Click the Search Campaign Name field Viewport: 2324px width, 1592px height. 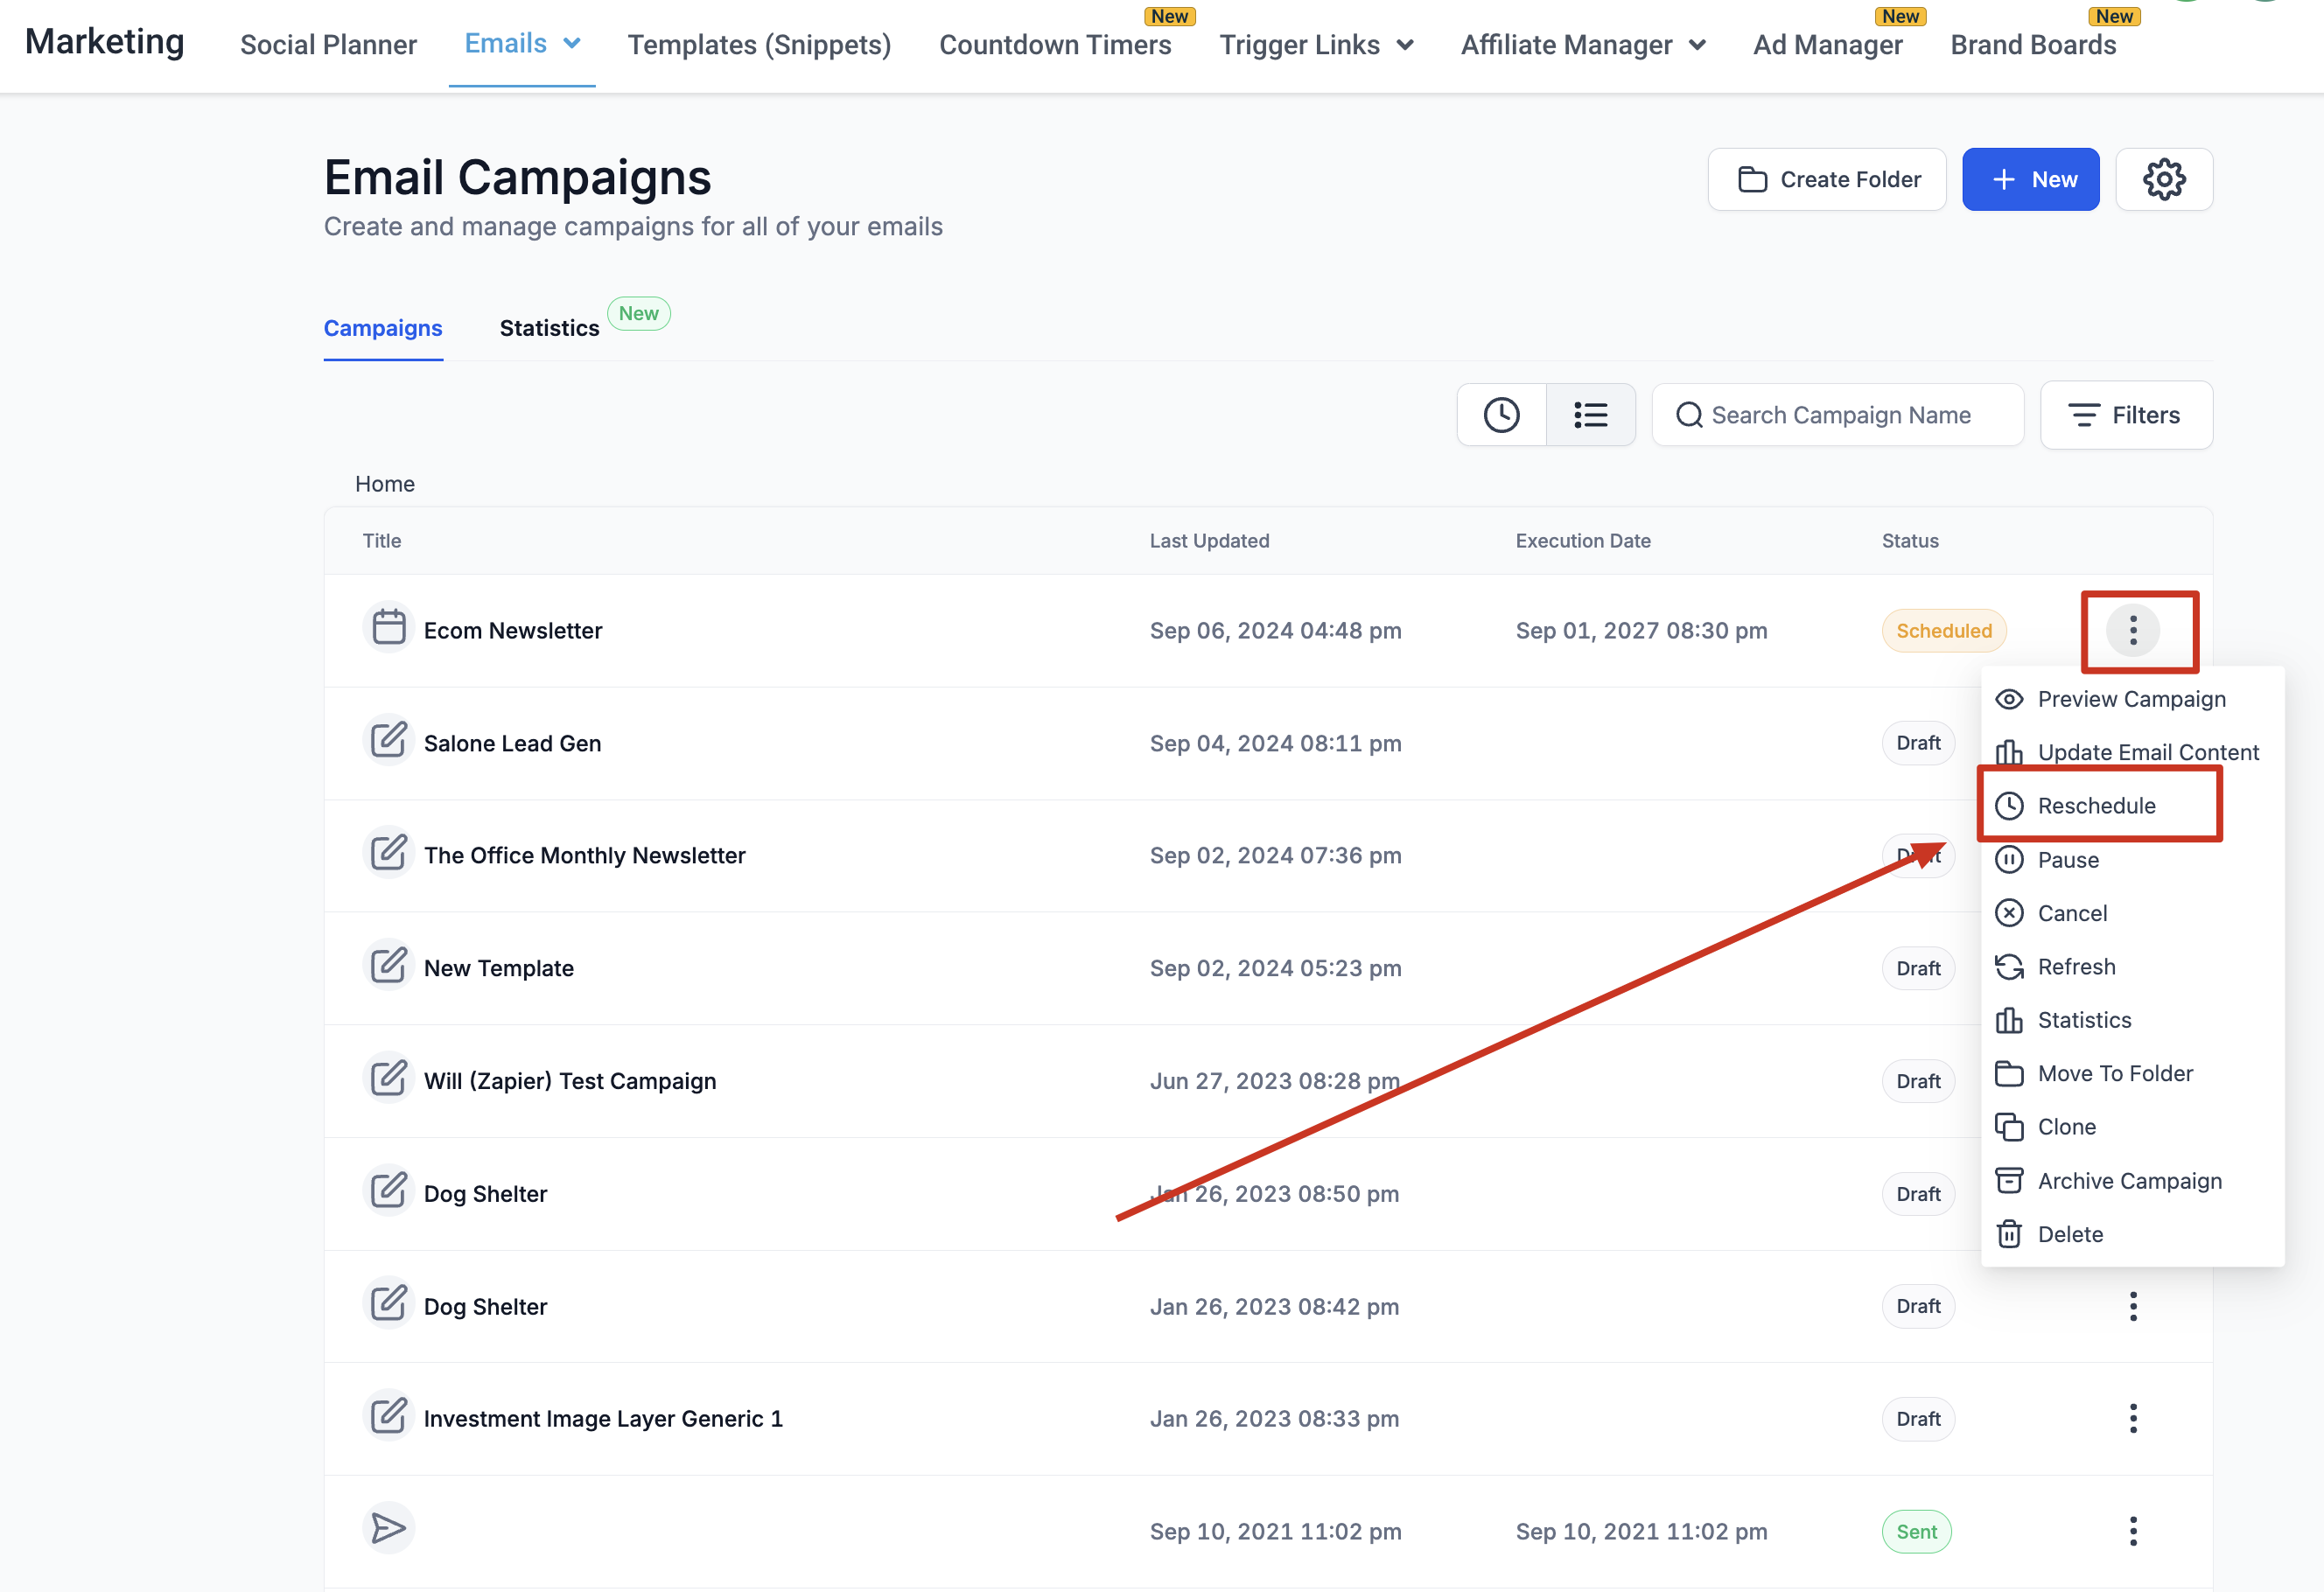[x=1840, y=415]
